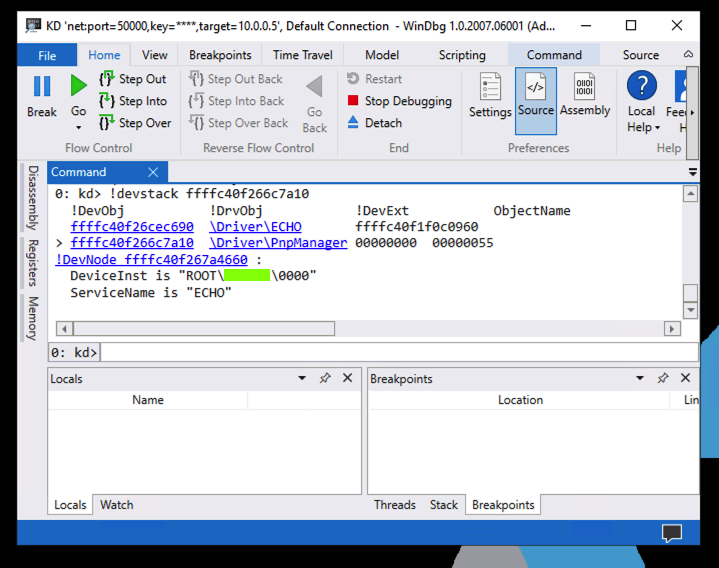Click the ffffc40f266c7a10 device object link
The height and width of the screenshot is (568, 719).
[132, 243]
